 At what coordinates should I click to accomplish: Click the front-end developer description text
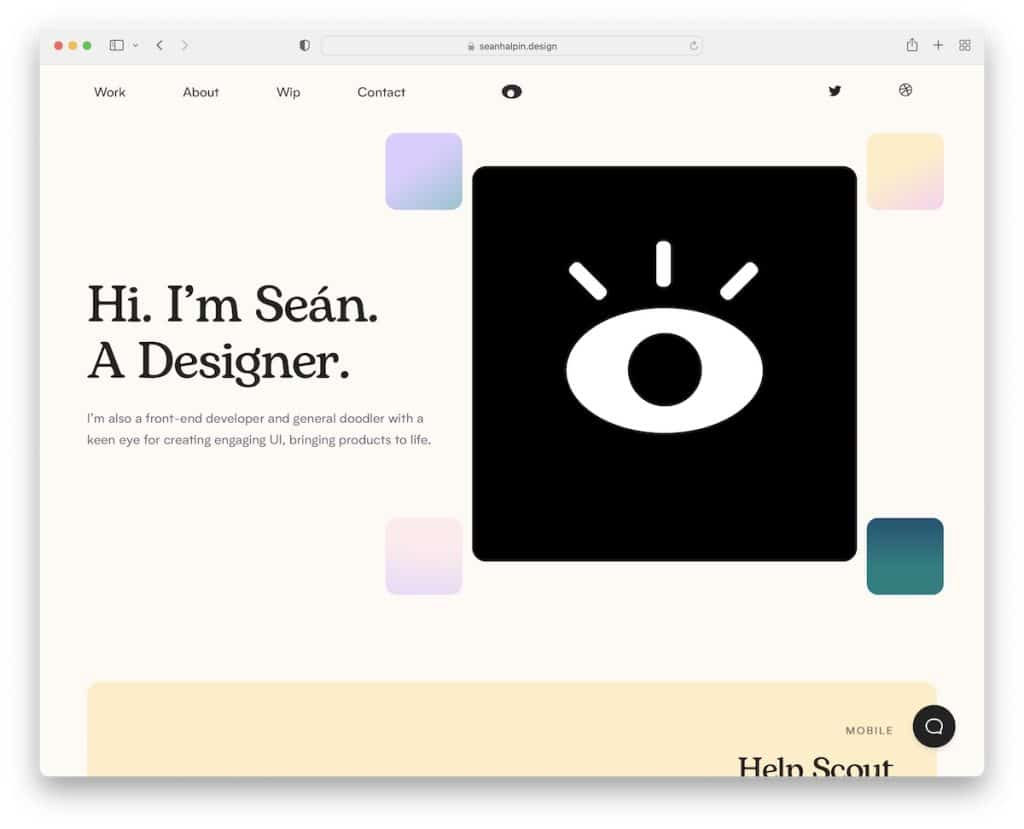point(259,429)
